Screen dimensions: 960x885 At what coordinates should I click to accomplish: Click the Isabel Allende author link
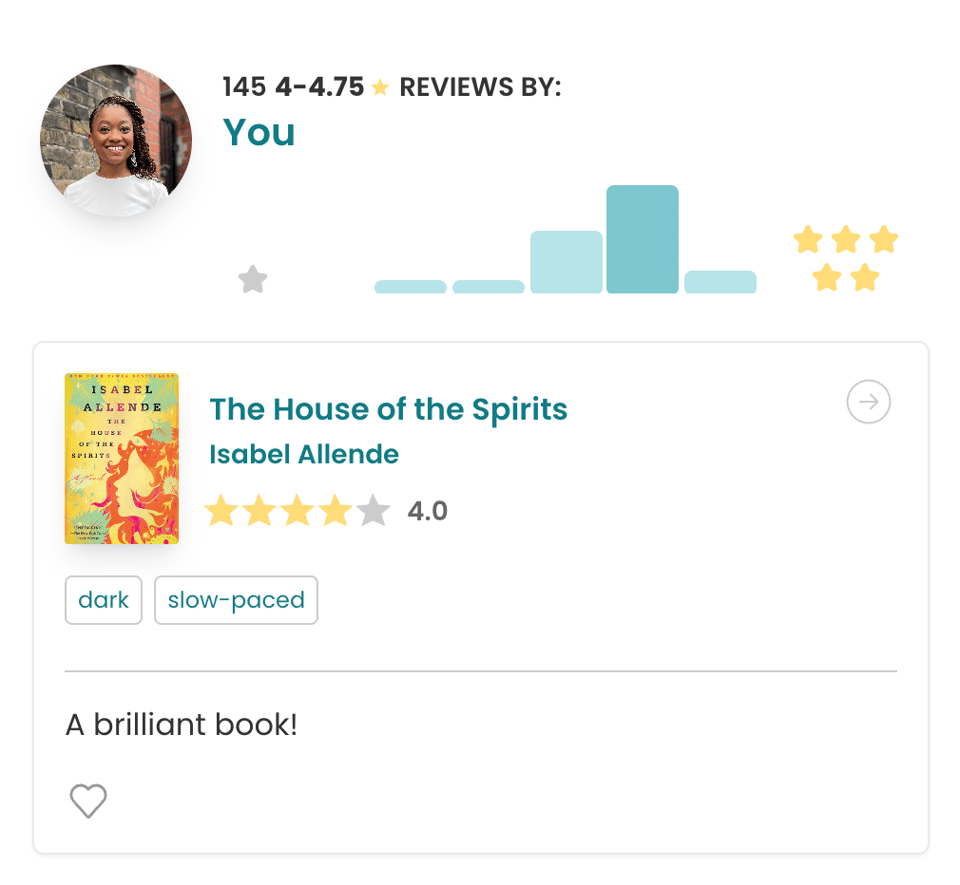pyautogui.click(x=304, y=454)
